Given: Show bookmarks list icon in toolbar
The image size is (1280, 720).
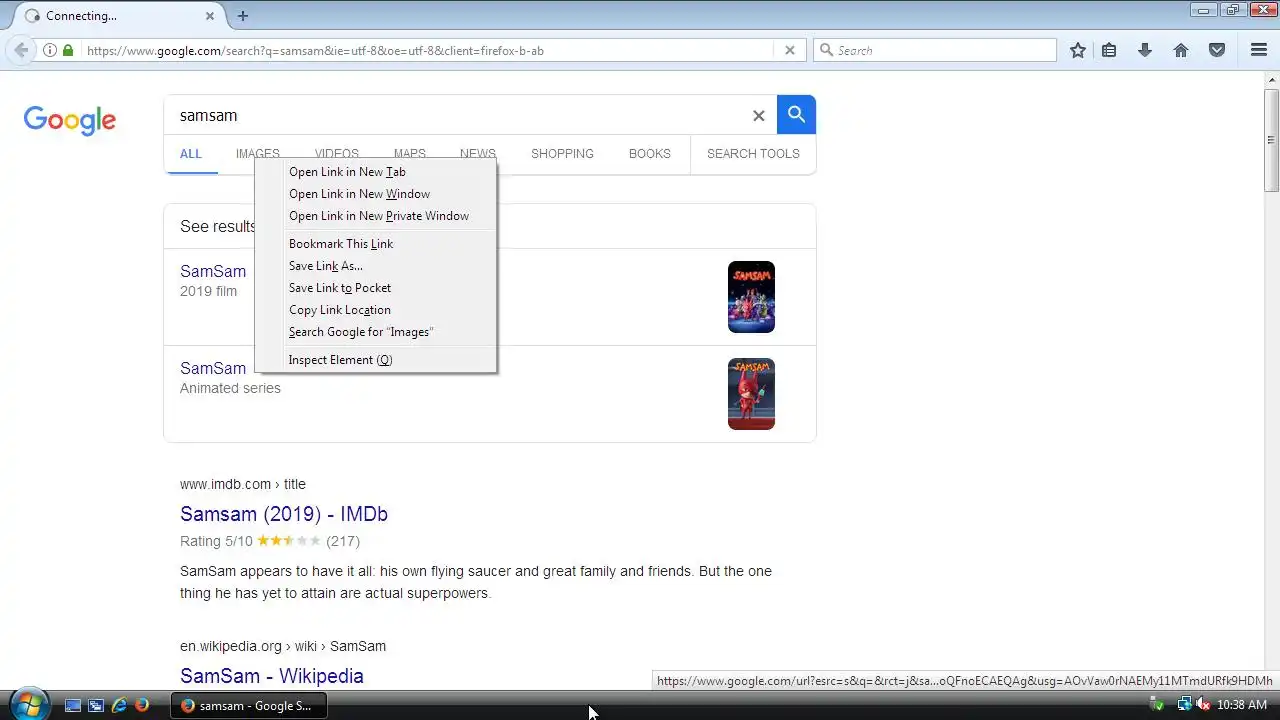Looking at the screenshot, I should (1109, 50).
